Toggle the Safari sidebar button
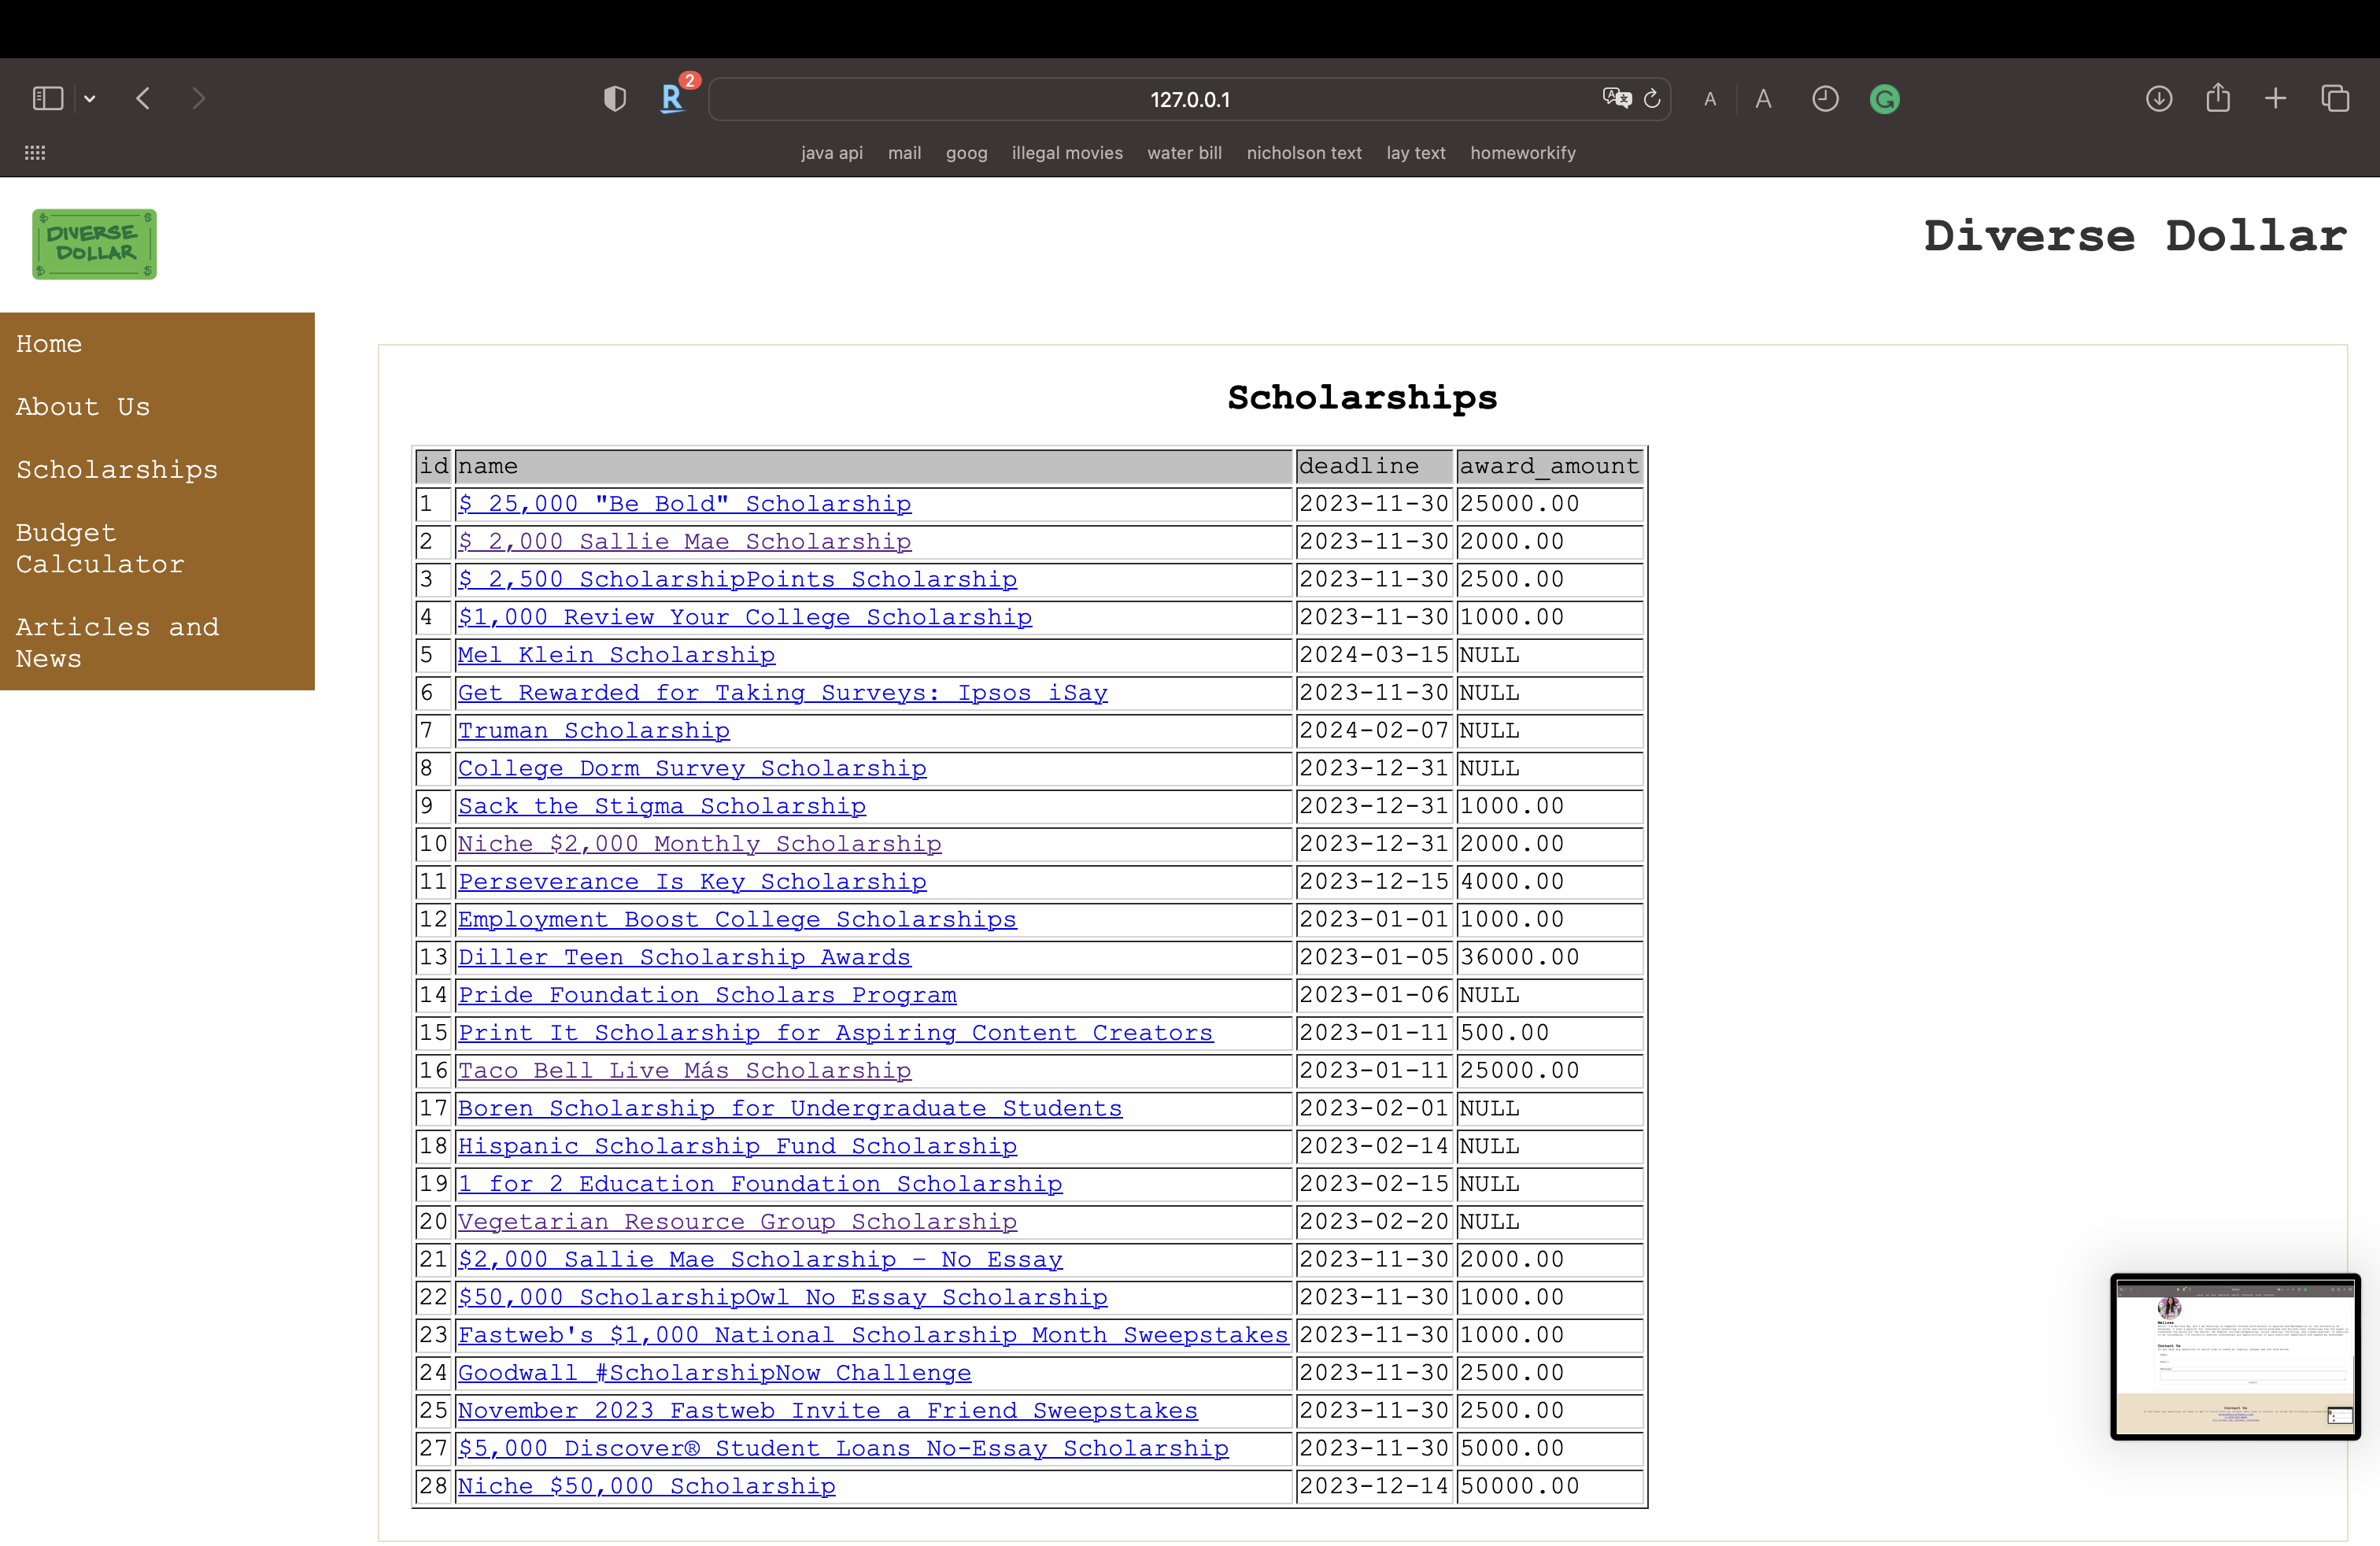 (x=47, y=98)
